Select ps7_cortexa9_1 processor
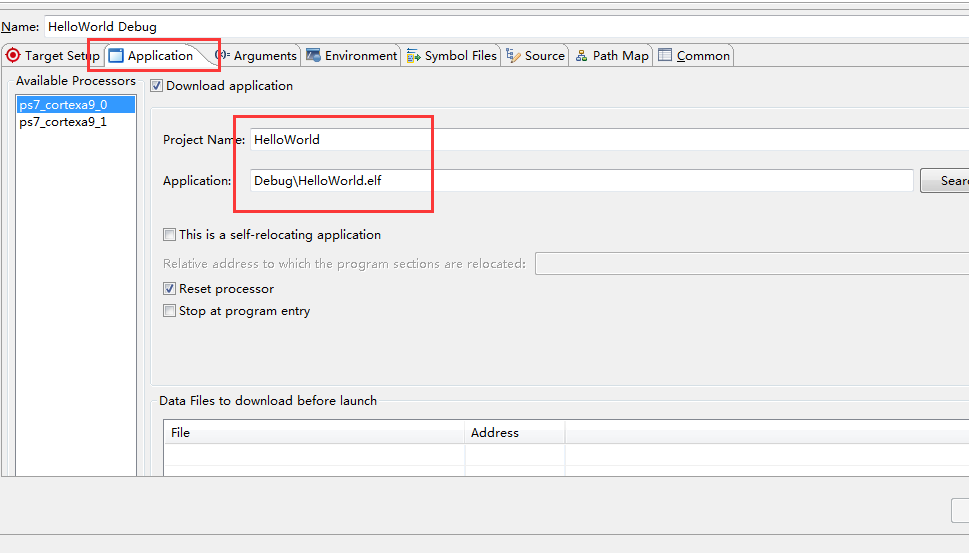The height and width of the screenshot is (553, 969). coord(63,122)
